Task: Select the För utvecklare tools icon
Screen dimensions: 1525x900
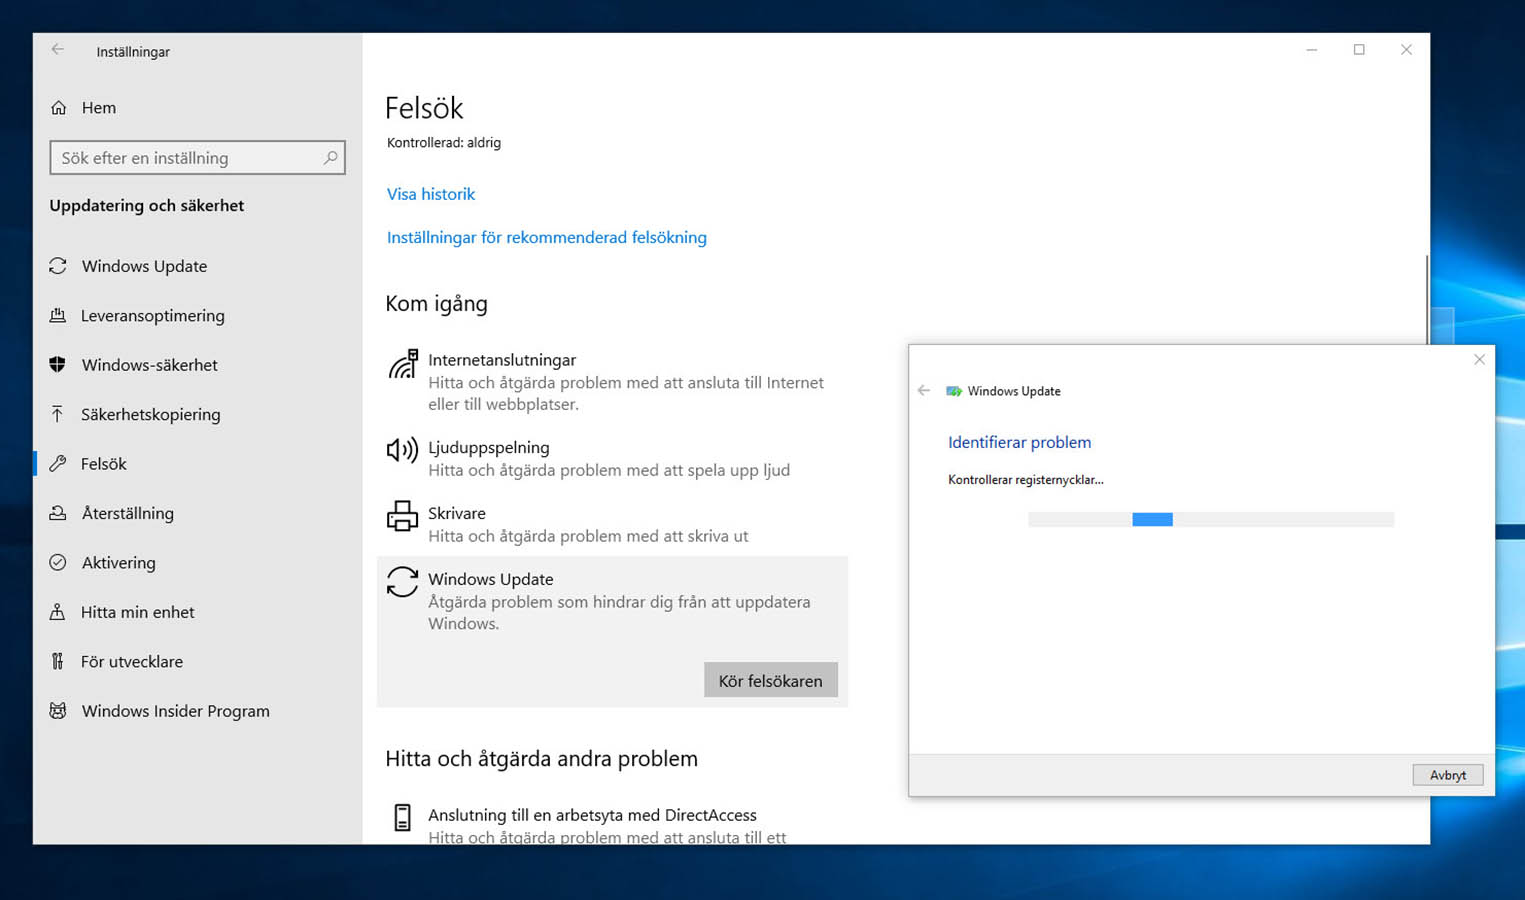Action: click(x=60, y=661)
